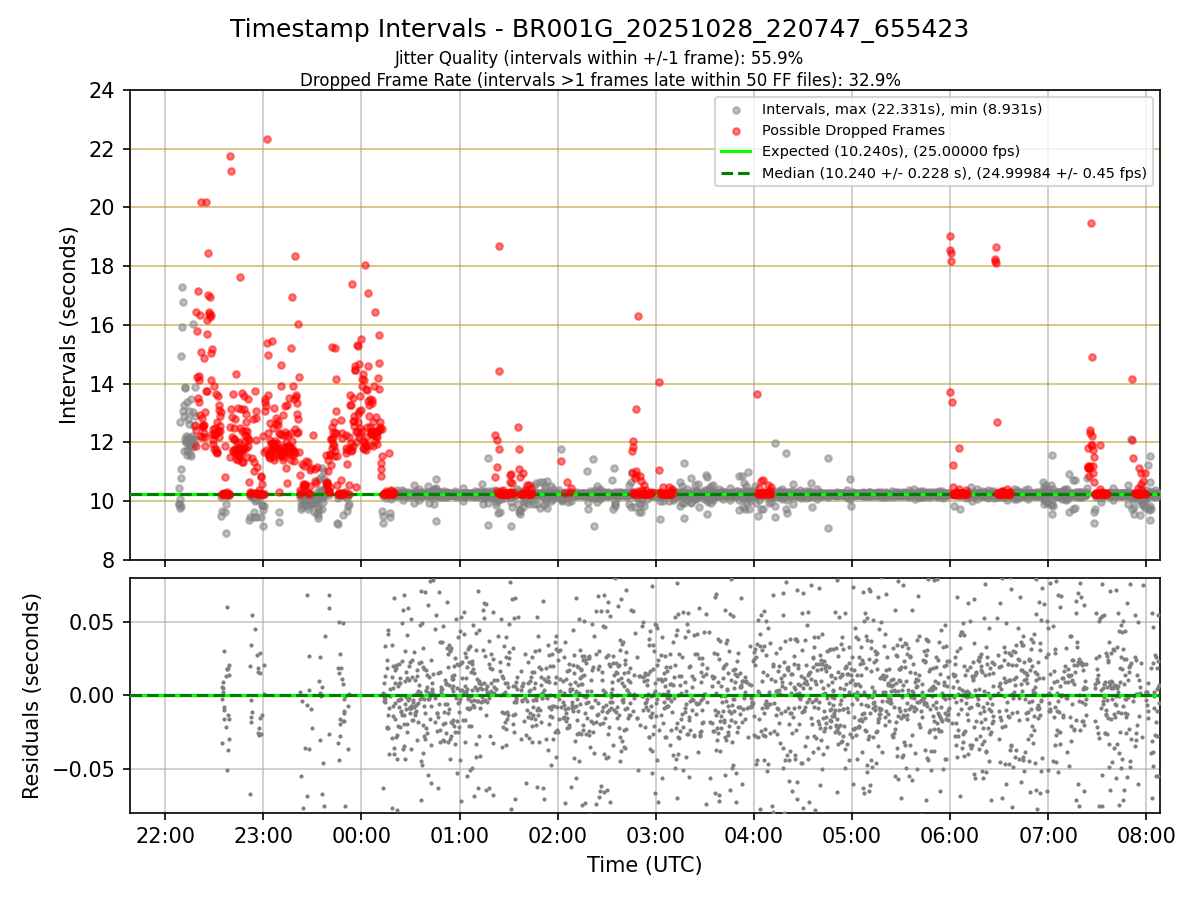Select the Dropped Frame Rate 32.9% subtitle
The width and height of the screenshot is (1200, 900).
pyautogui.click(x=599, y=79)
